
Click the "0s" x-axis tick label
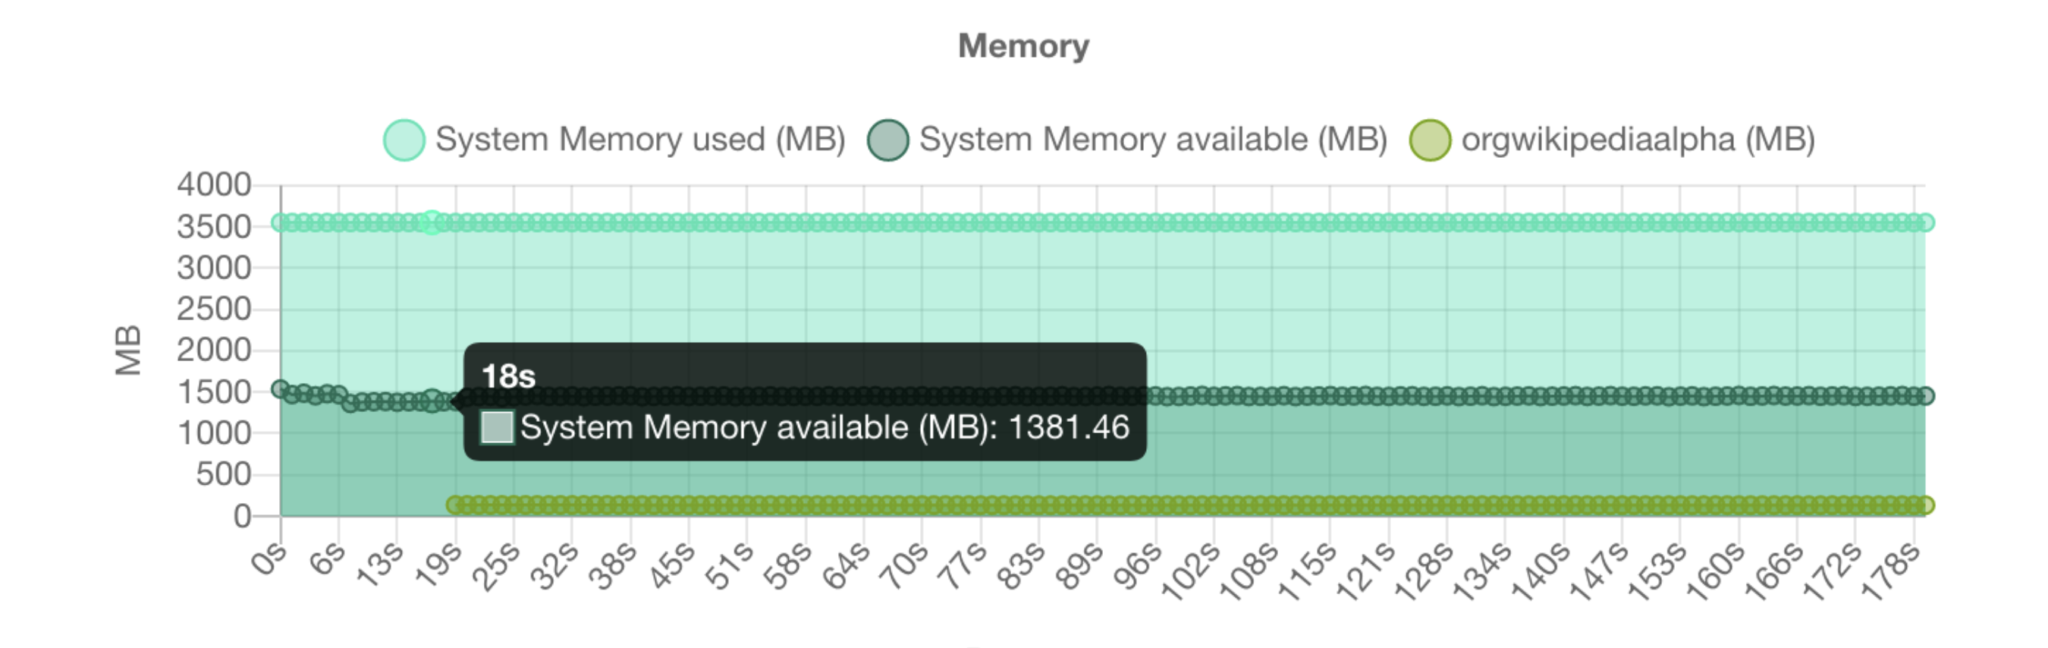click(x=268, y=559)
